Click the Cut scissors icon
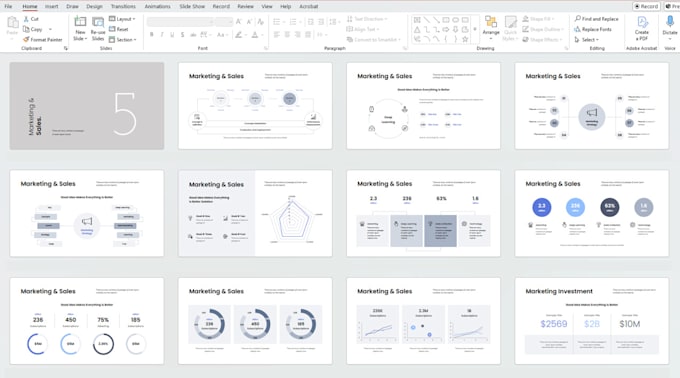The image size is (680, 378). (x=26, y=19)
